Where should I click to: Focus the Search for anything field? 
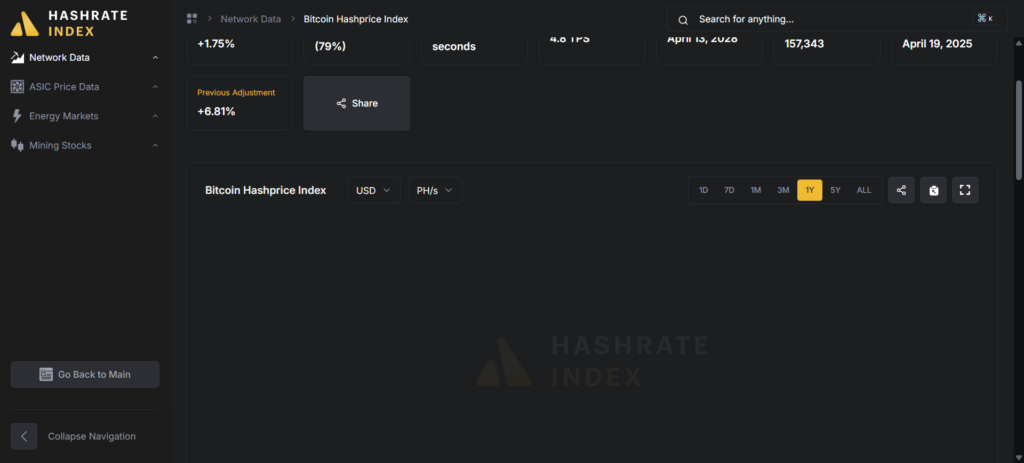[837, 20]
